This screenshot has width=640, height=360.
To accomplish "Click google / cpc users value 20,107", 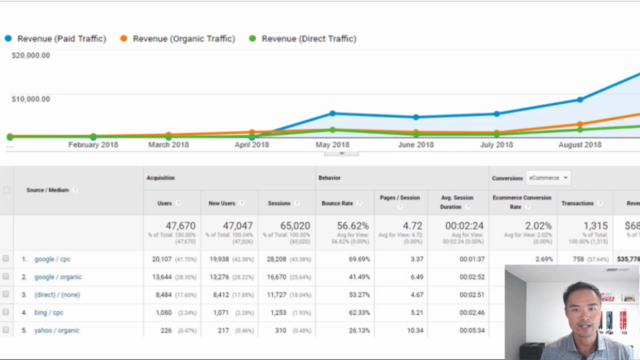I will (x=162, y=259).
